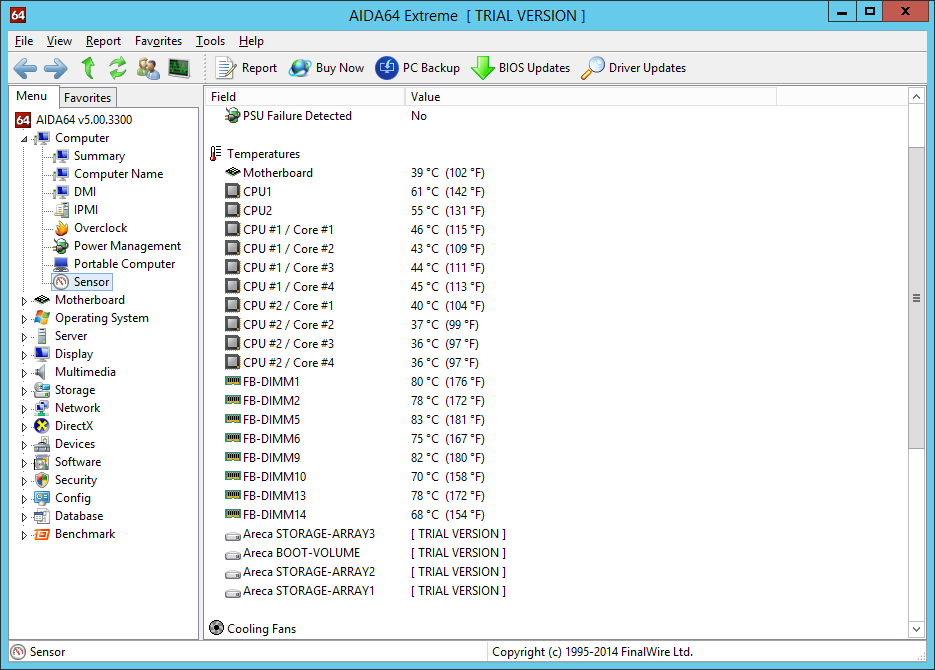
Task: Open Summary in the Computer tree
Action: pos(99,156)
